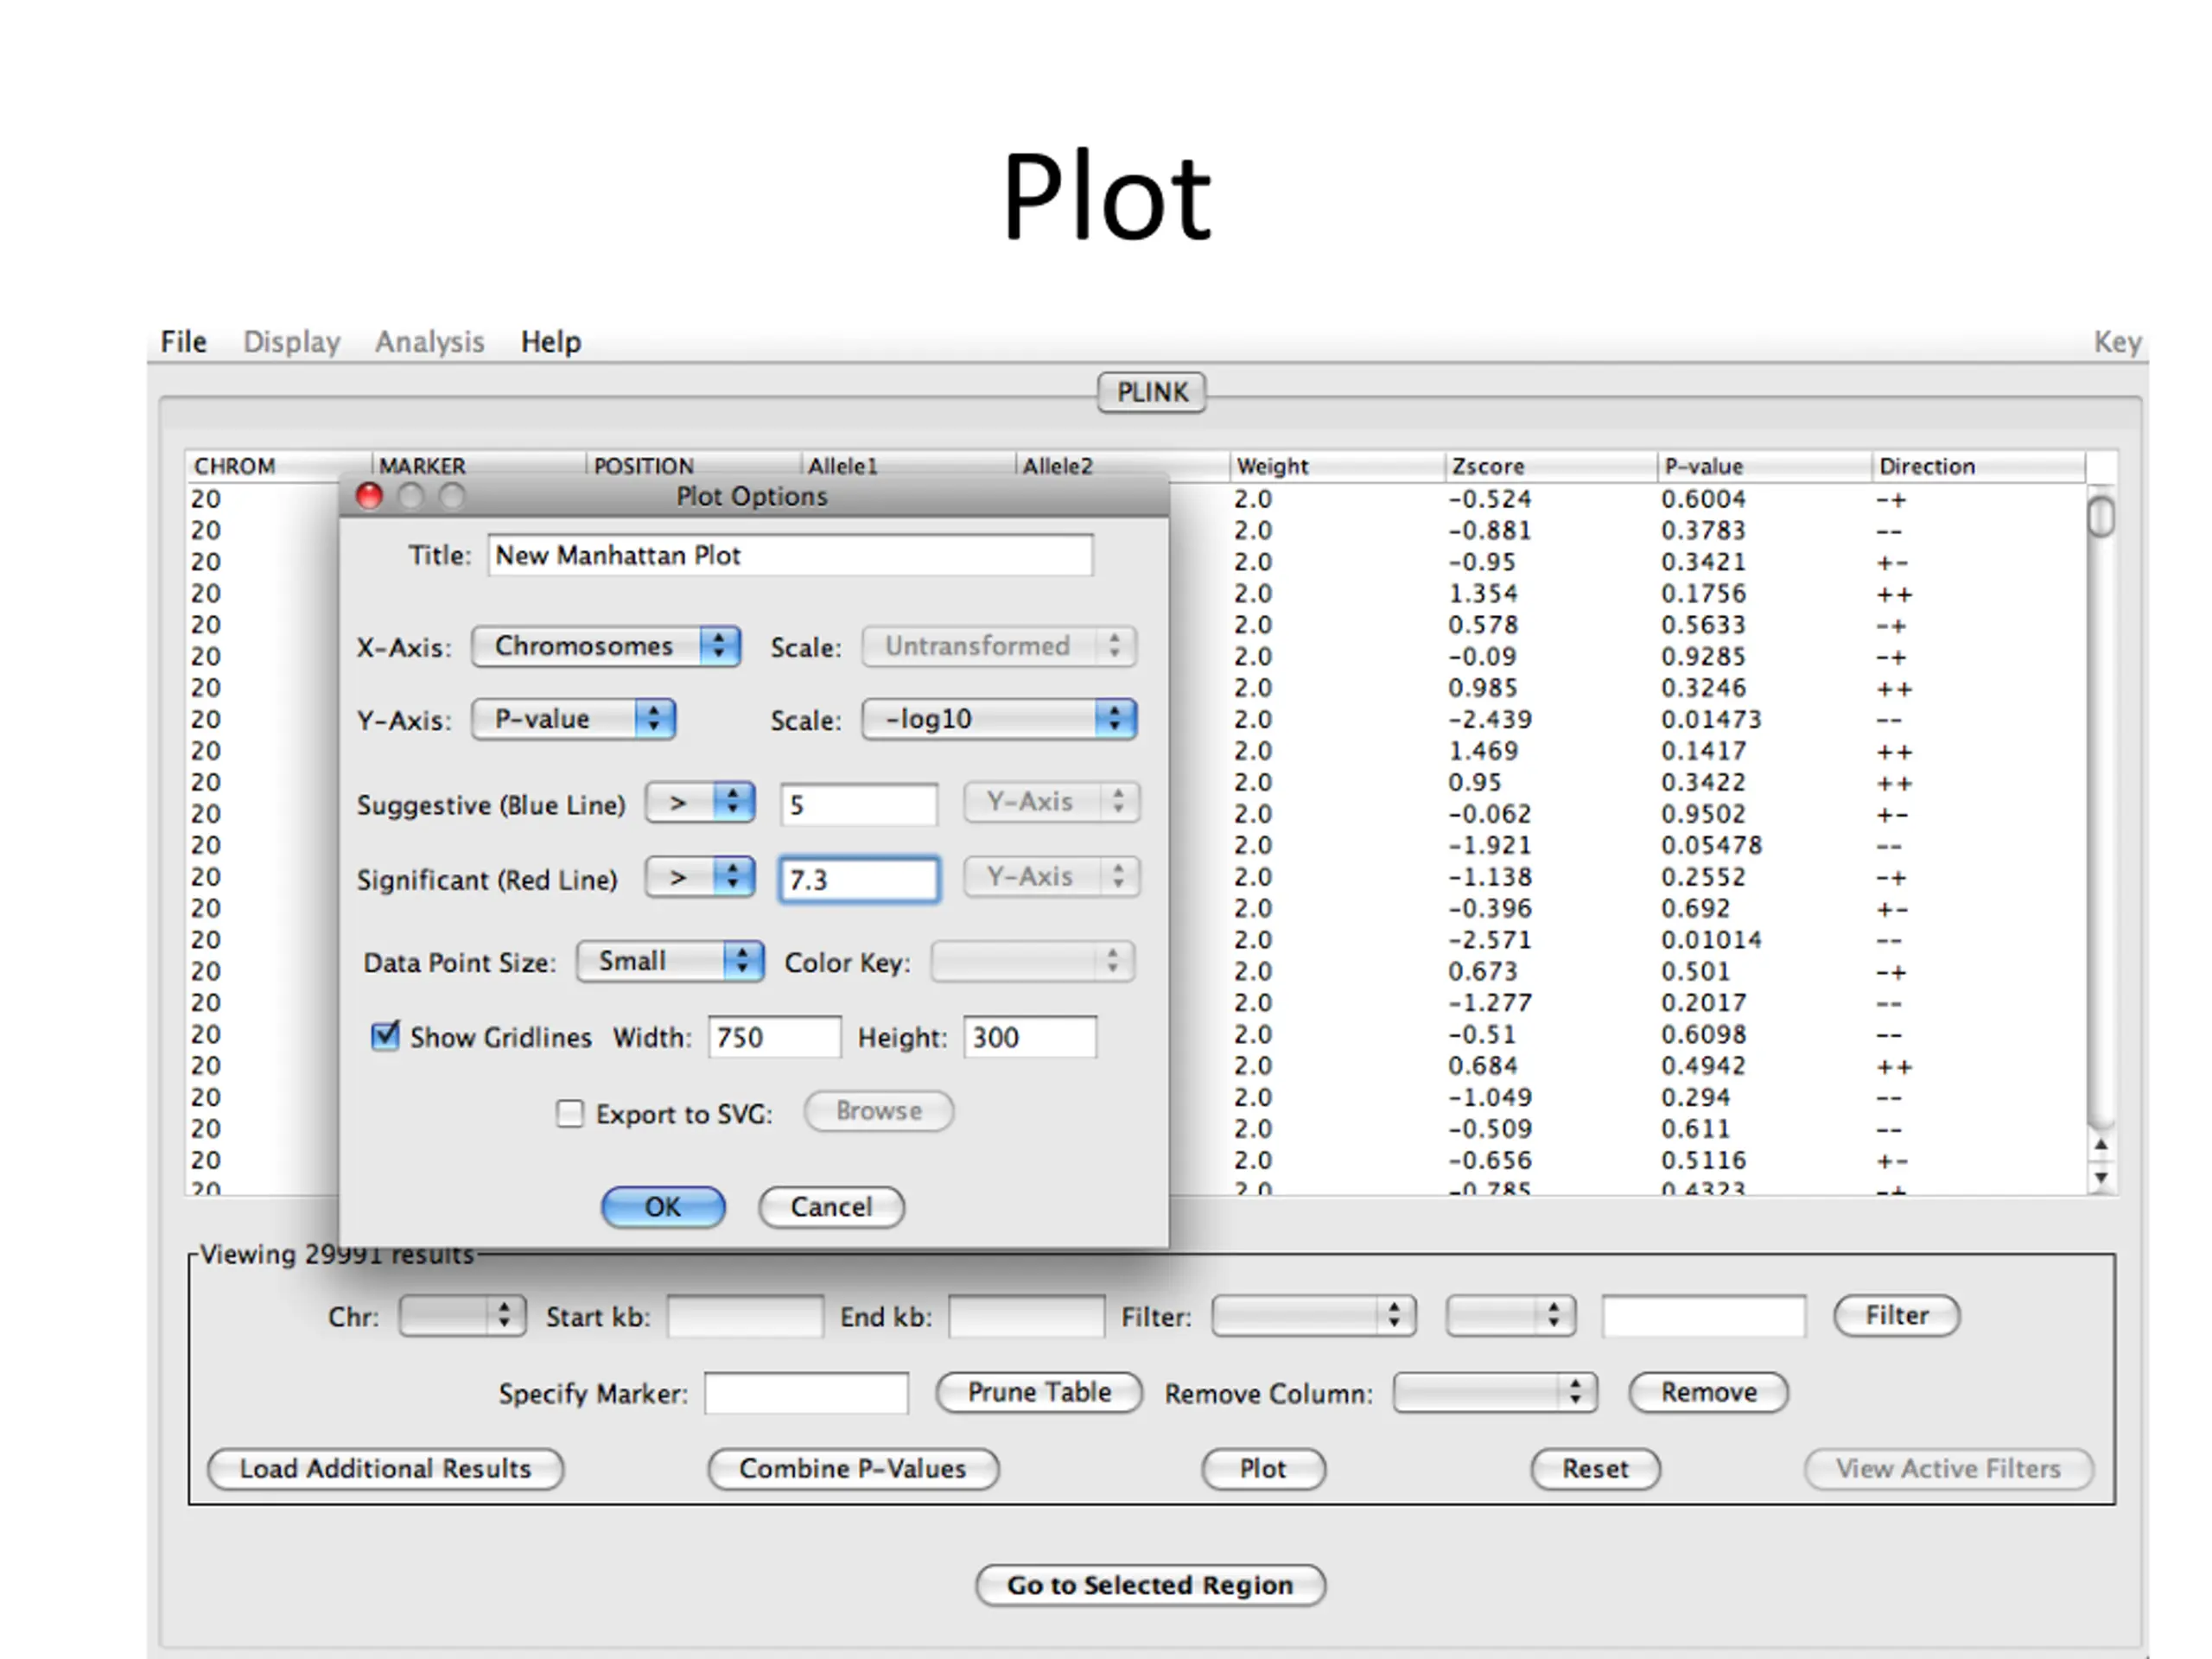Click Load Additional Results button

[385, 1469]
